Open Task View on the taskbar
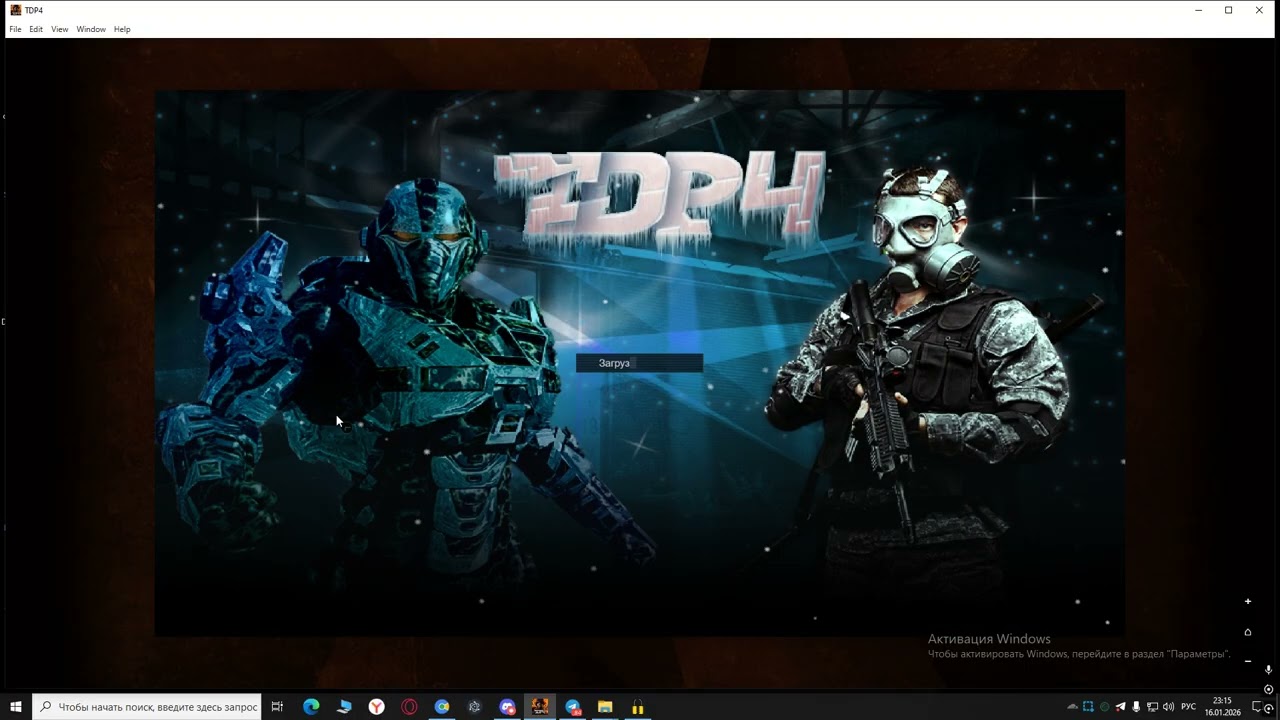The height and width of the screenshot is (720, 1280). point(277,707)
